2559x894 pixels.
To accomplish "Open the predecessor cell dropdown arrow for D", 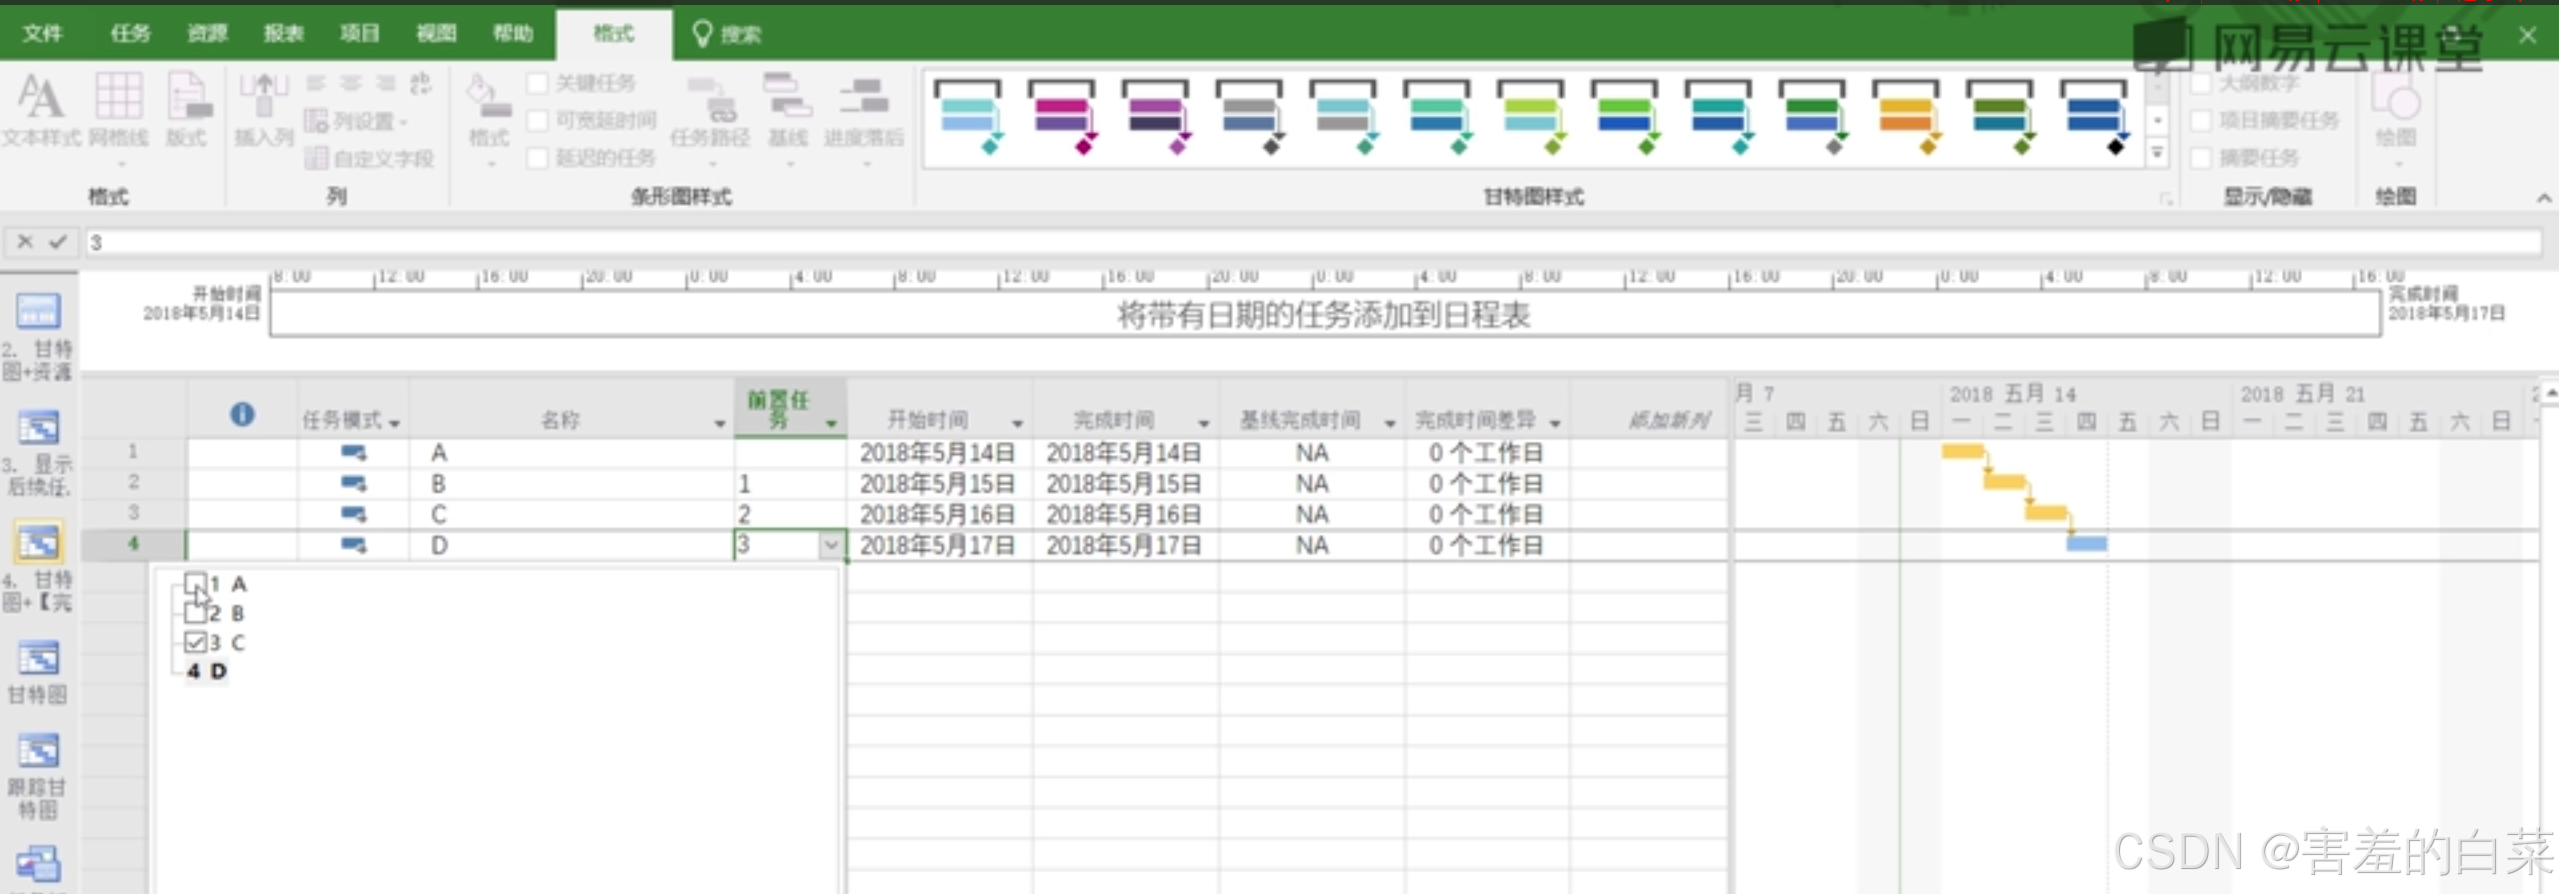I will [x=831, y=545].
